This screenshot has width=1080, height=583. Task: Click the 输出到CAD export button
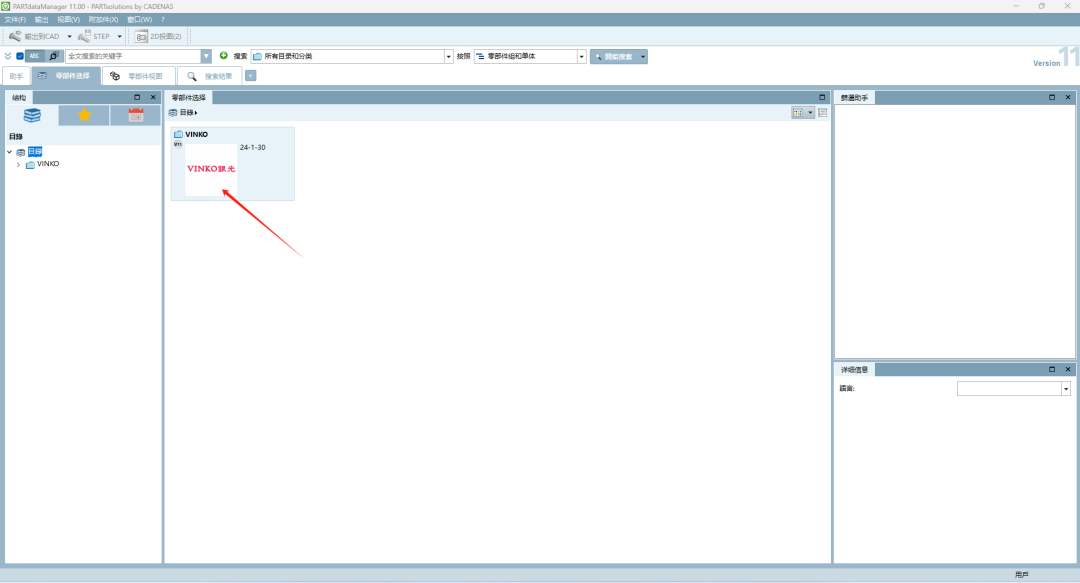click(34, 36)
